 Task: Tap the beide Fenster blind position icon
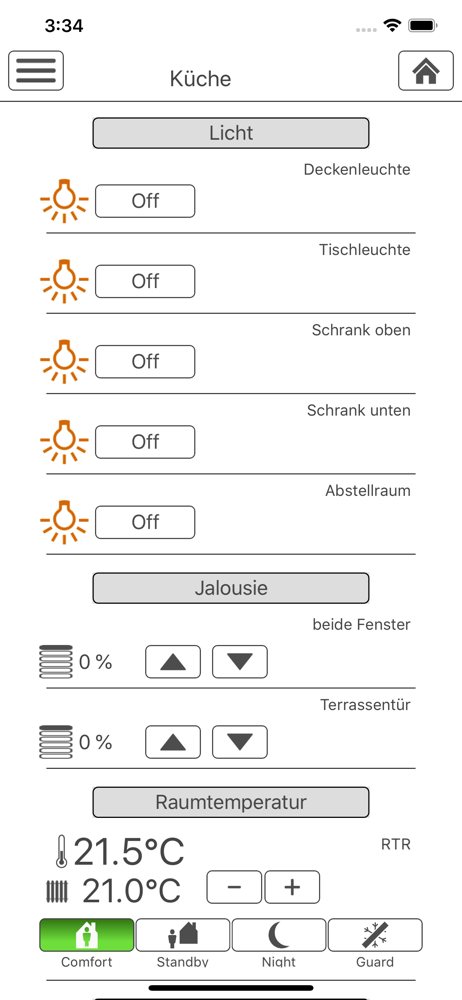56,662
